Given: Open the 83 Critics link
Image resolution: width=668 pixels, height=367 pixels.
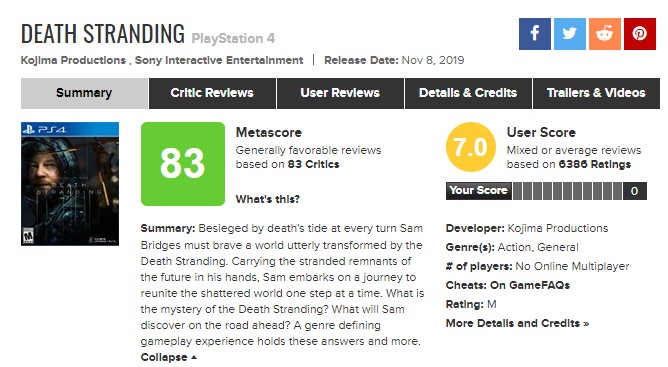Looking at the screenshot, I should (x=313, y=165).
